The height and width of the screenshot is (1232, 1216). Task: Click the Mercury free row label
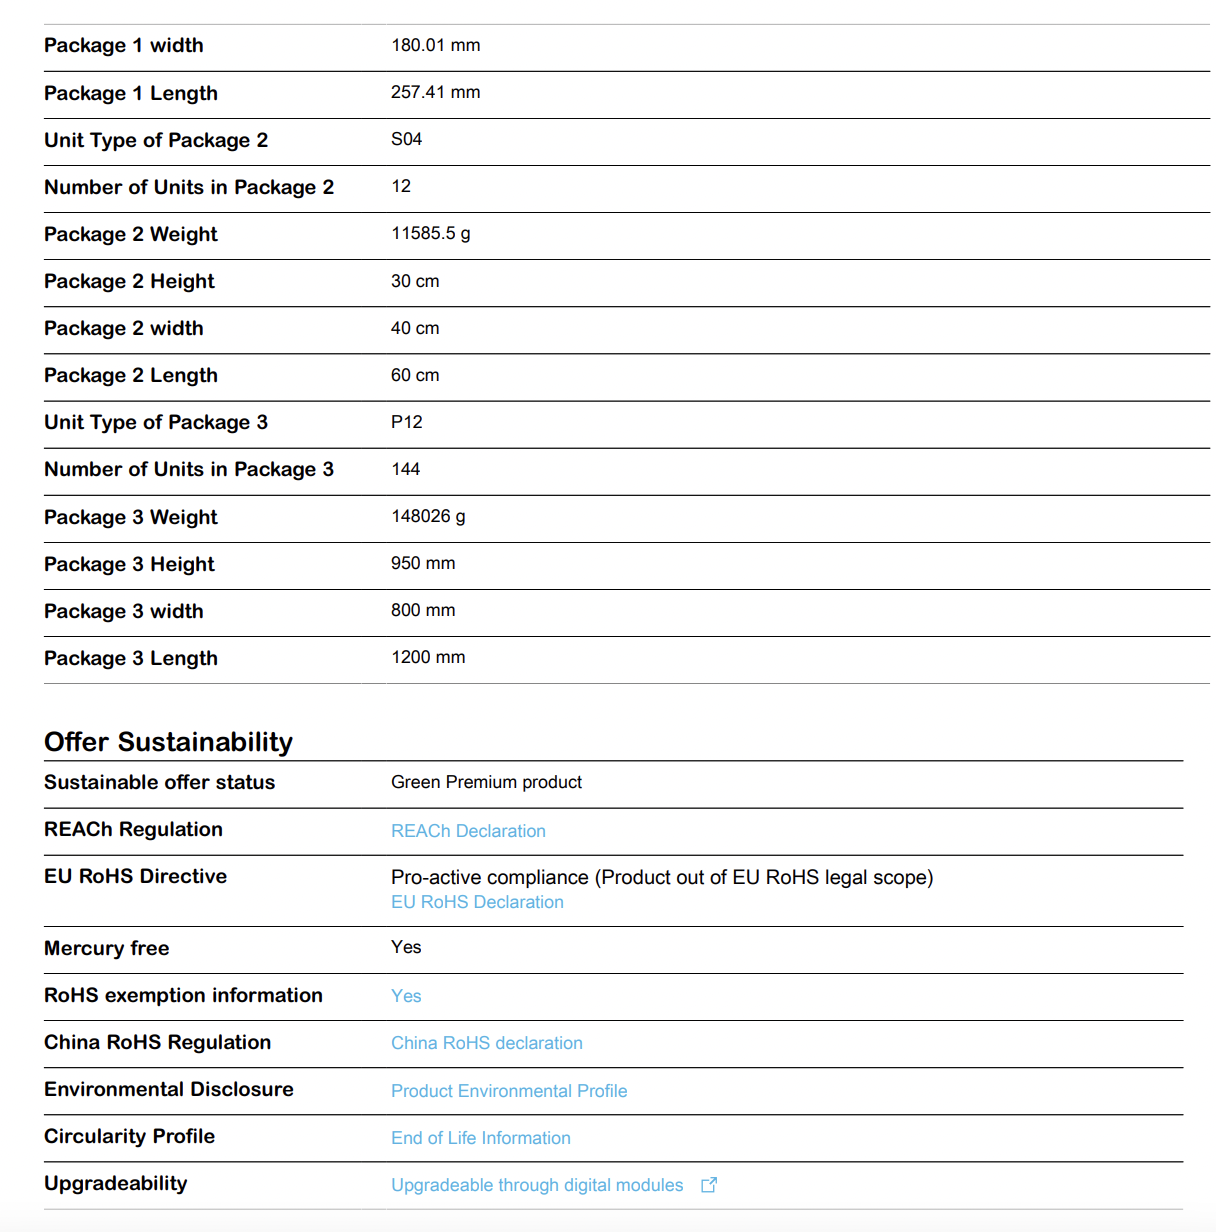click(x=107, y=948)
